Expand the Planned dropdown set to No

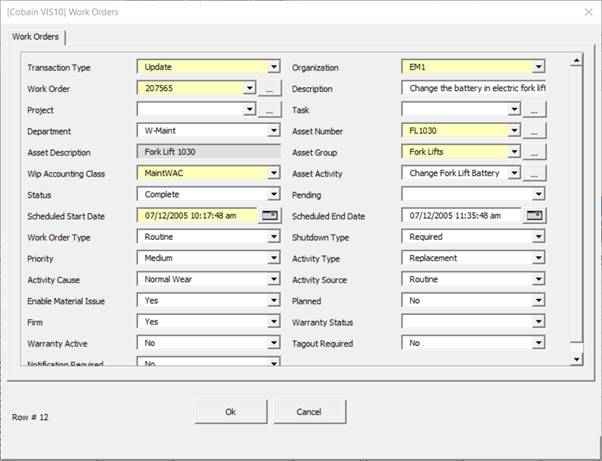tap(539, 300)
